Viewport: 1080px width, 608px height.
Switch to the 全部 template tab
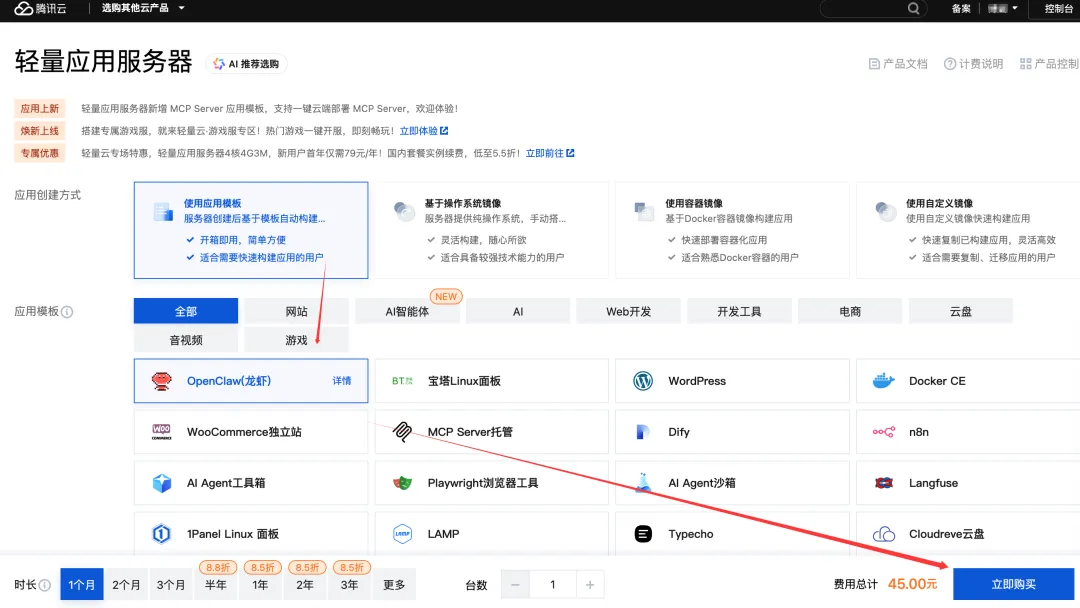click(186, 311)
